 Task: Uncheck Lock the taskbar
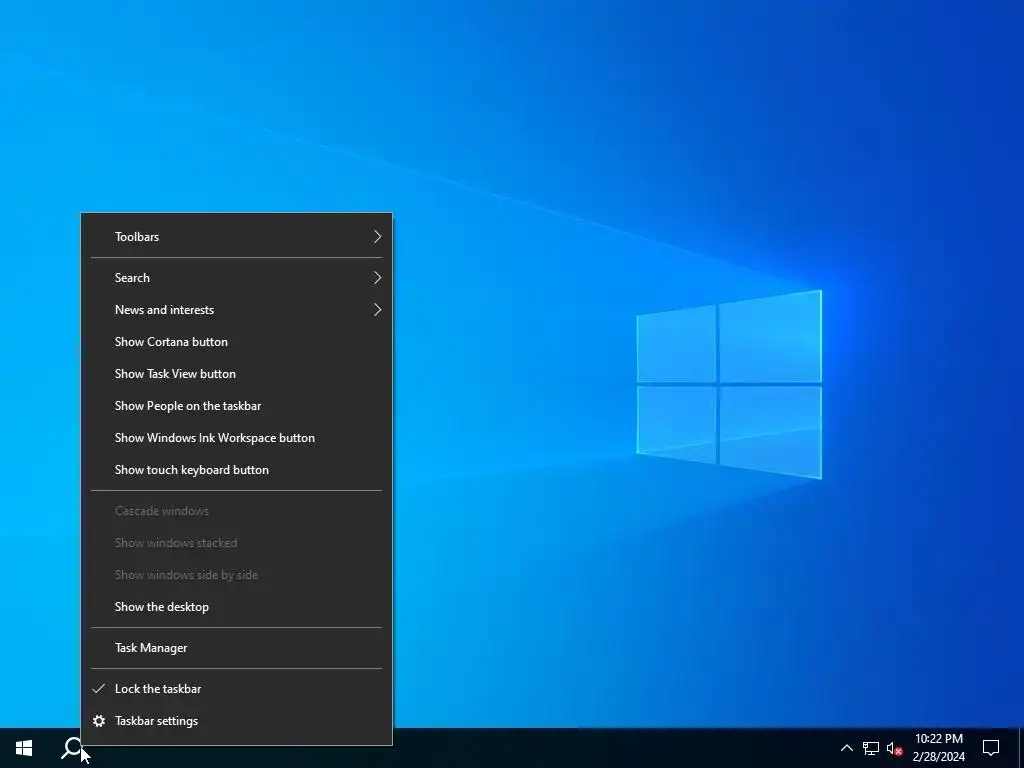click(x=236, y=689)
